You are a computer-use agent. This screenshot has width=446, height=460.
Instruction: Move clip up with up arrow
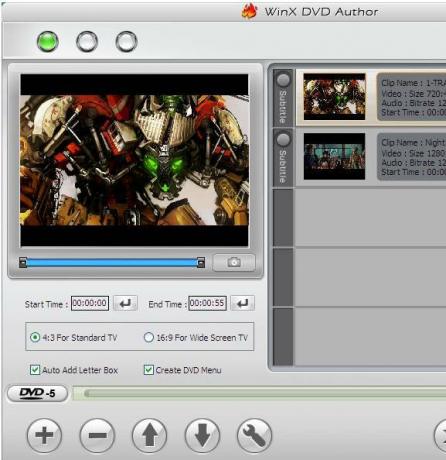(150, 435)
